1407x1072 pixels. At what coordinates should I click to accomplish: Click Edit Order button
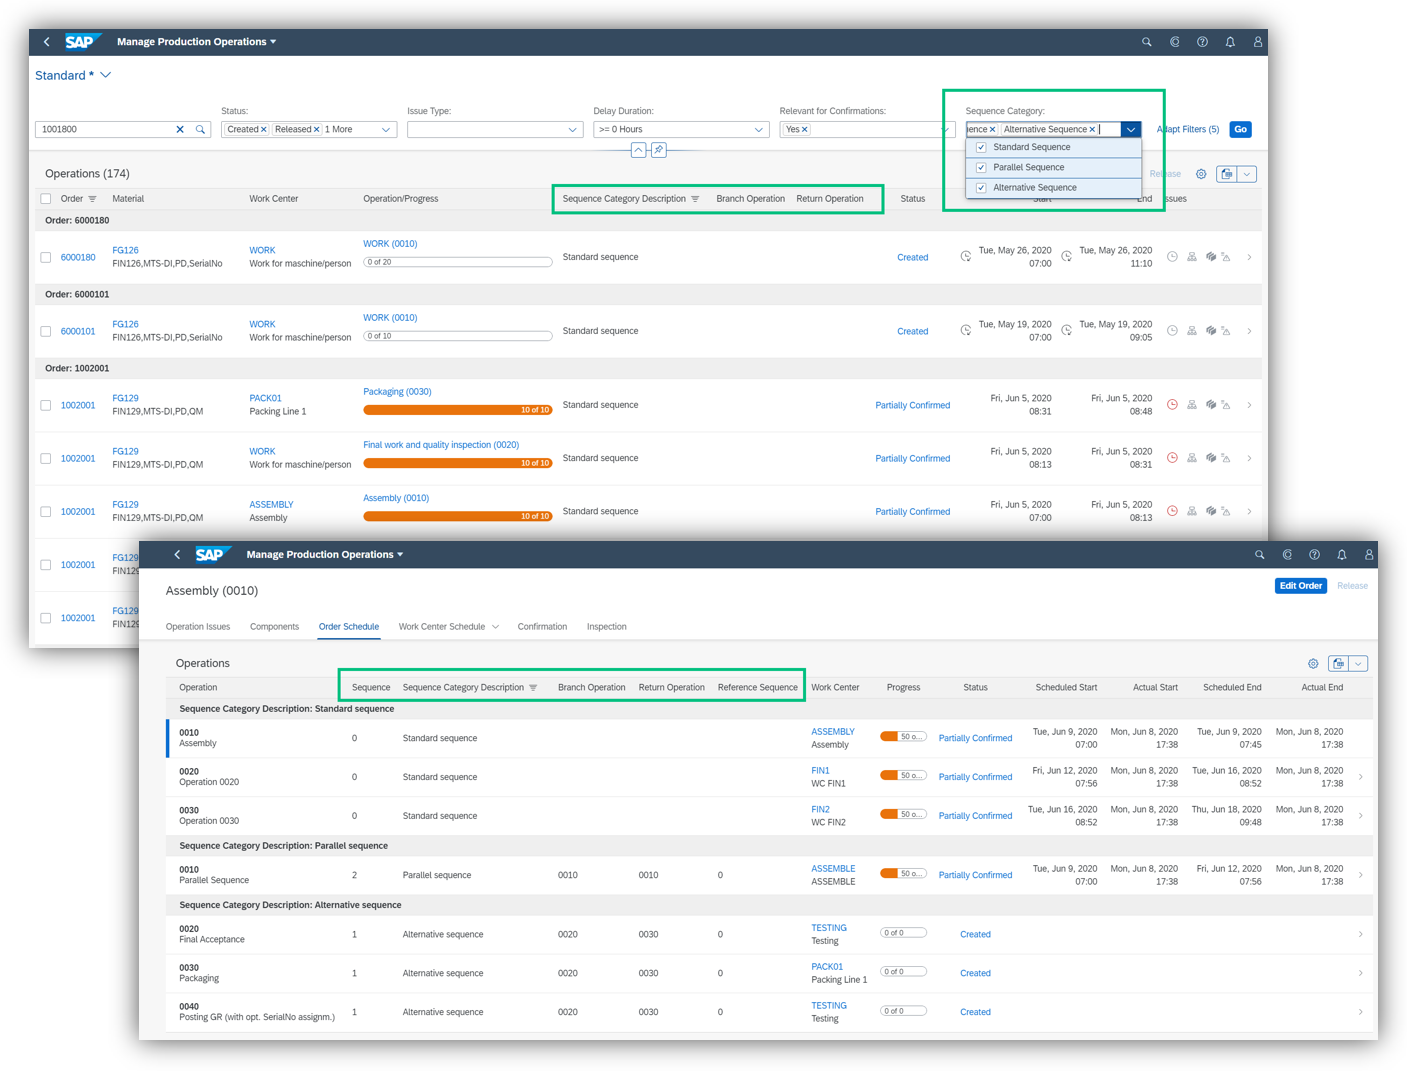[x=1301, y=586]
